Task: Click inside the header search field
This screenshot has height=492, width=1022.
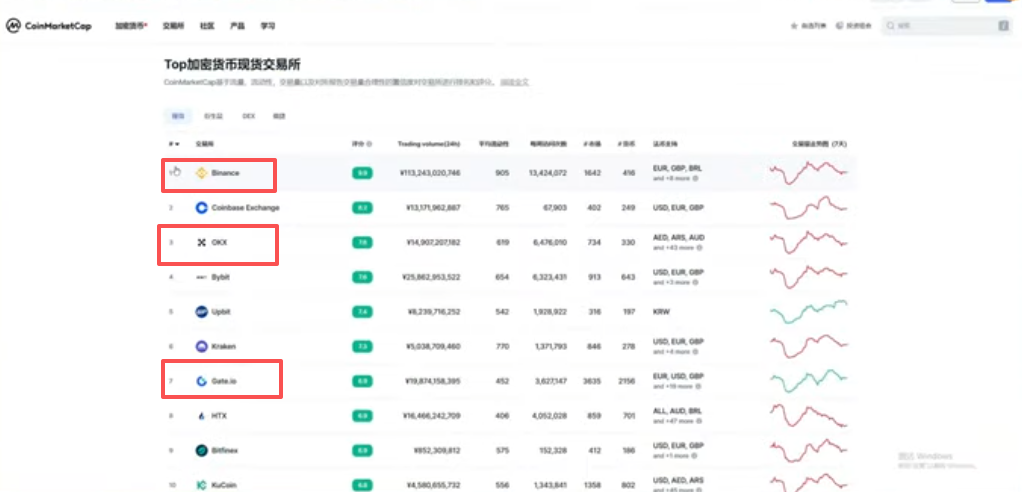Action: 947,26
